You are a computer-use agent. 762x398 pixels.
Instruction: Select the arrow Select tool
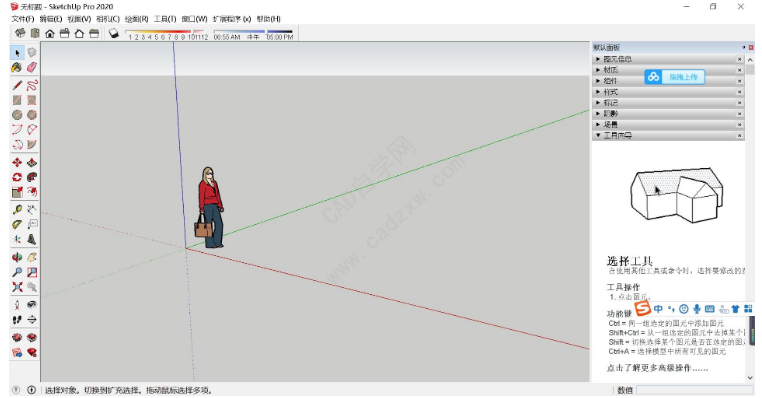17,52
